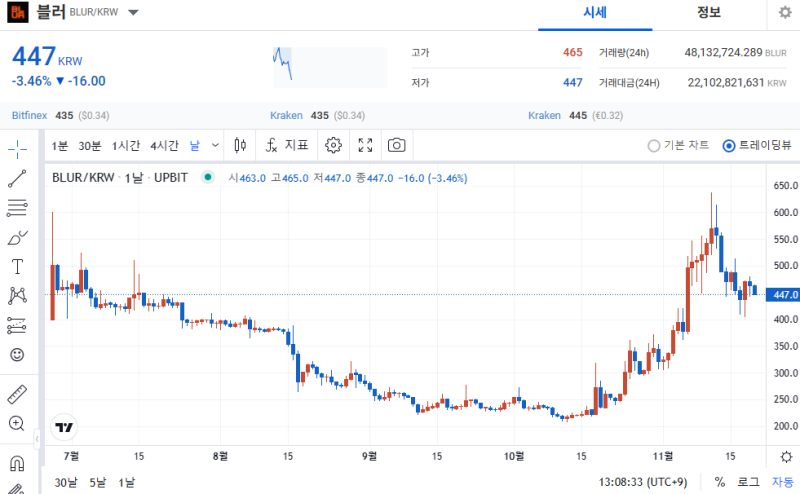Open the 지표 indicators menu
This screenshot has height=494, width=800.
tap(287, 145)
